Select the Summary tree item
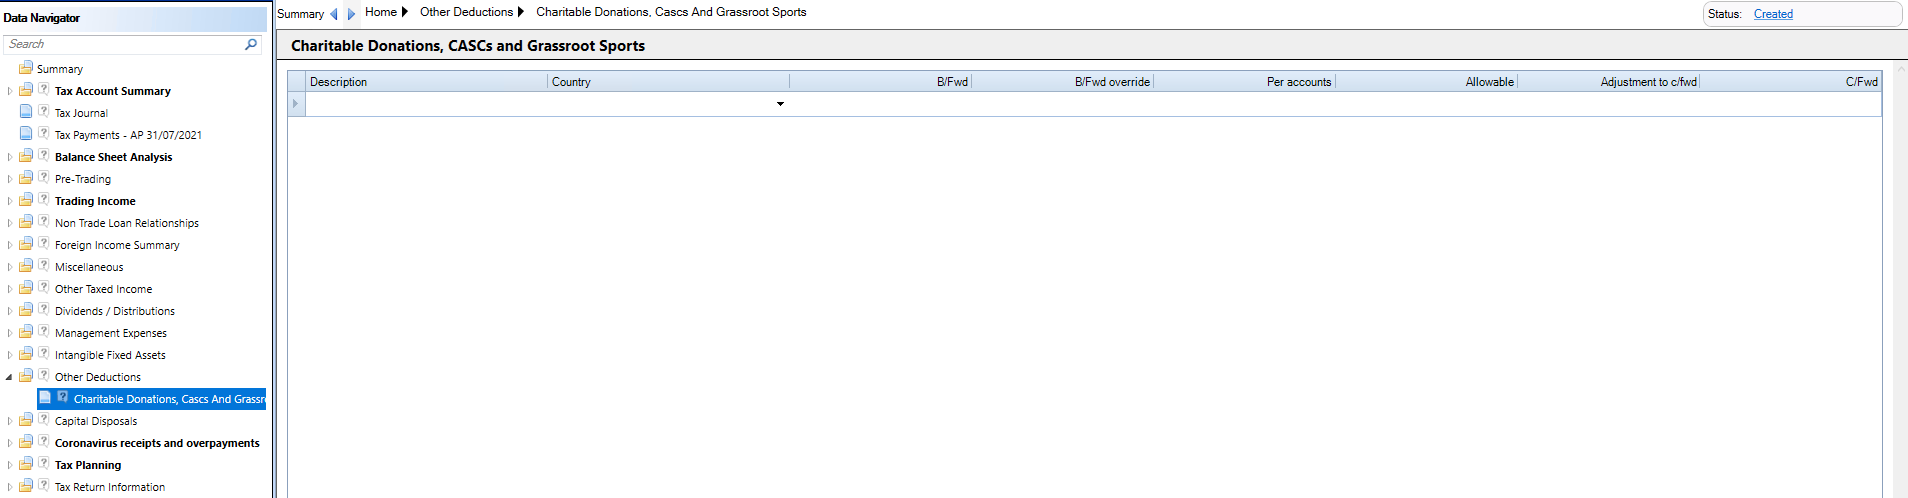Image resolution: width=1908 pixels, height=498 pixels. tap(60, 69)
